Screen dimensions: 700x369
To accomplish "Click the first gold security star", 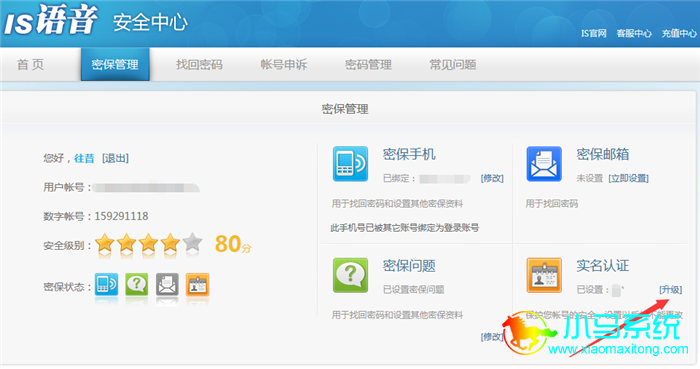I will click(x=105, y=243).
